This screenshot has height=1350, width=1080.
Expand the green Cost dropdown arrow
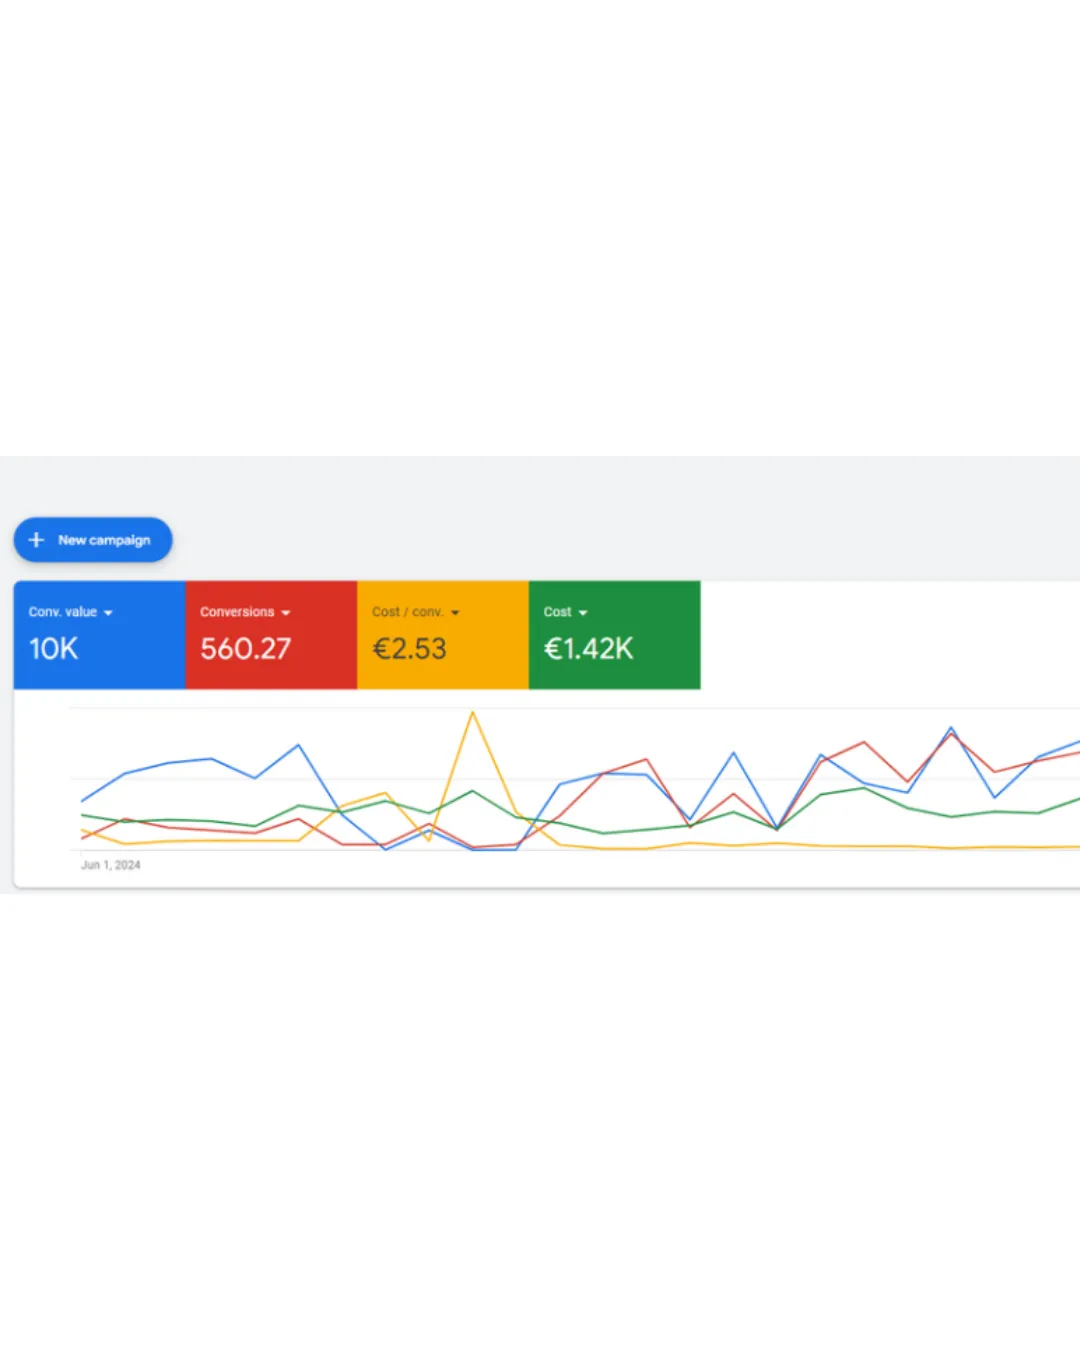(x=583, y=613)
